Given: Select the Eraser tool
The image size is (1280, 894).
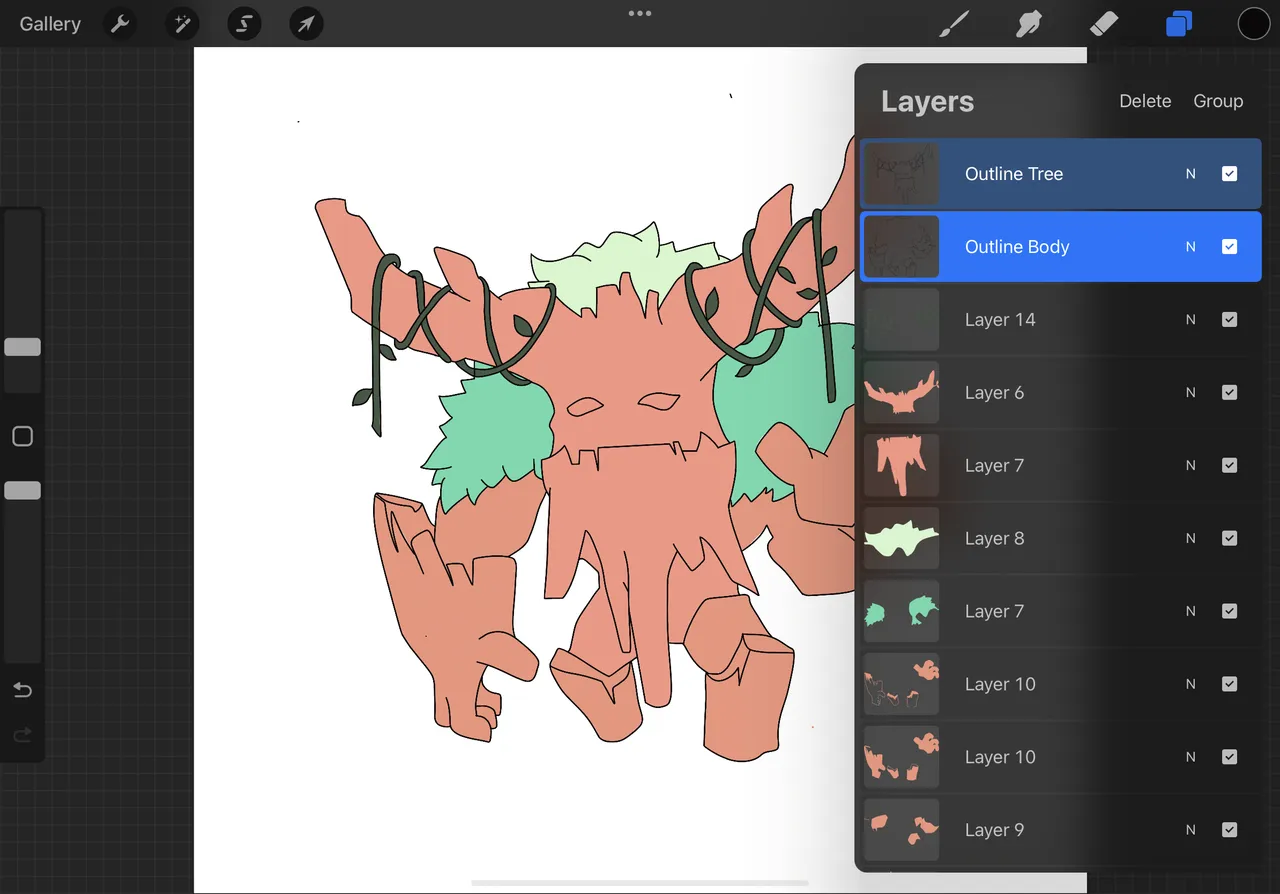Looking at the screenshot, I should coord(1103,24).
